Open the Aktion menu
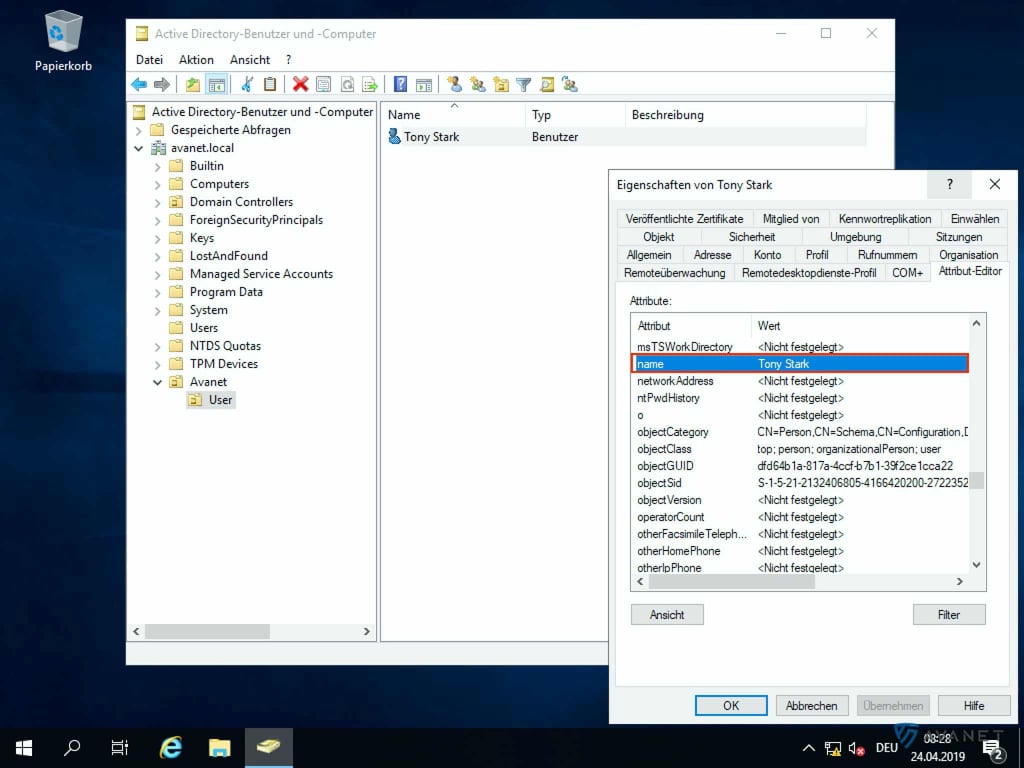This screenshot has width=1024, height=768. pos(196,59)
